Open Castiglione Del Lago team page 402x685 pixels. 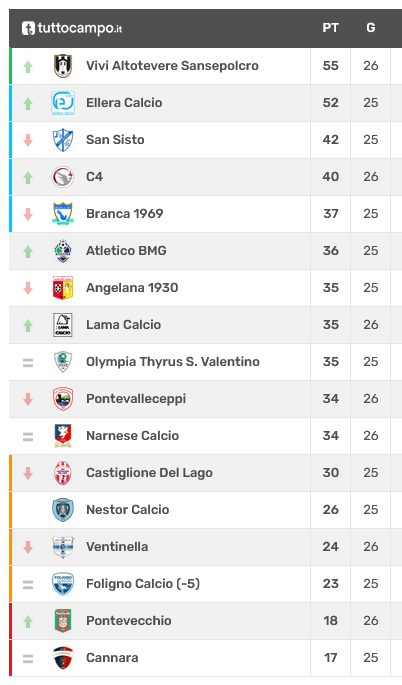pyautogui.click(x=149, y=473)
